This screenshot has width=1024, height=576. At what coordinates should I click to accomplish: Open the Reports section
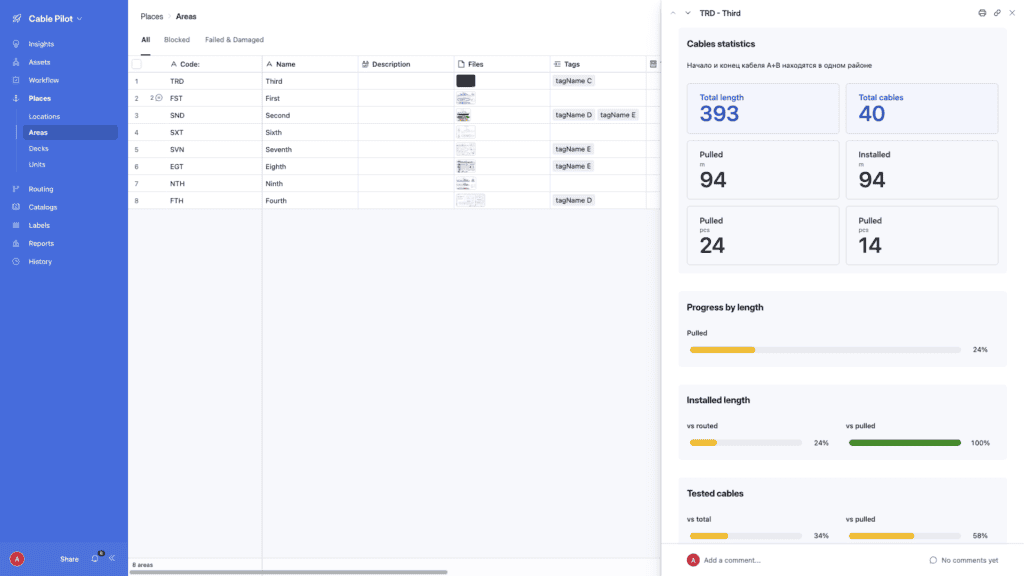41,244
